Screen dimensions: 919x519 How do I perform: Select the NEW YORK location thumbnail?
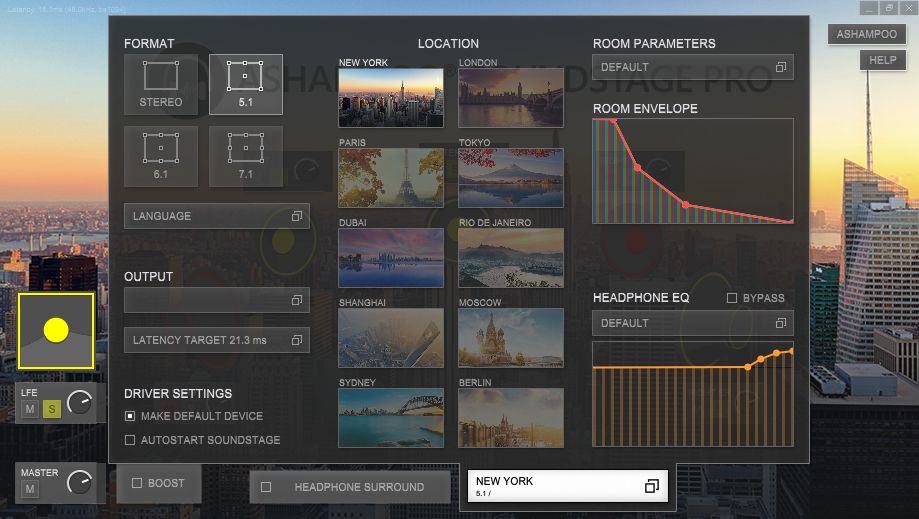point(391,98)
